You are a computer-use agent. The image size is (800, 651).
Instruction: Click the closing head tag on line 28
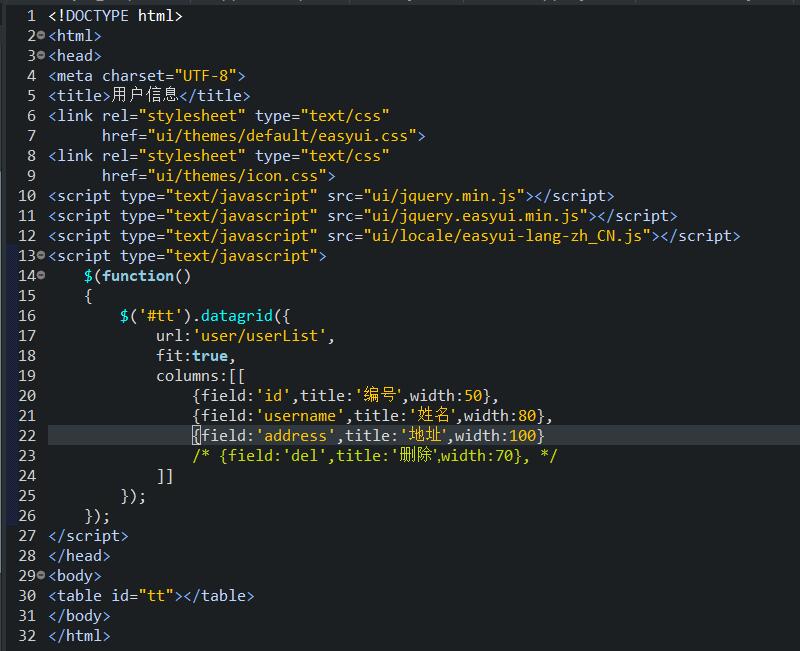point(79,556)
